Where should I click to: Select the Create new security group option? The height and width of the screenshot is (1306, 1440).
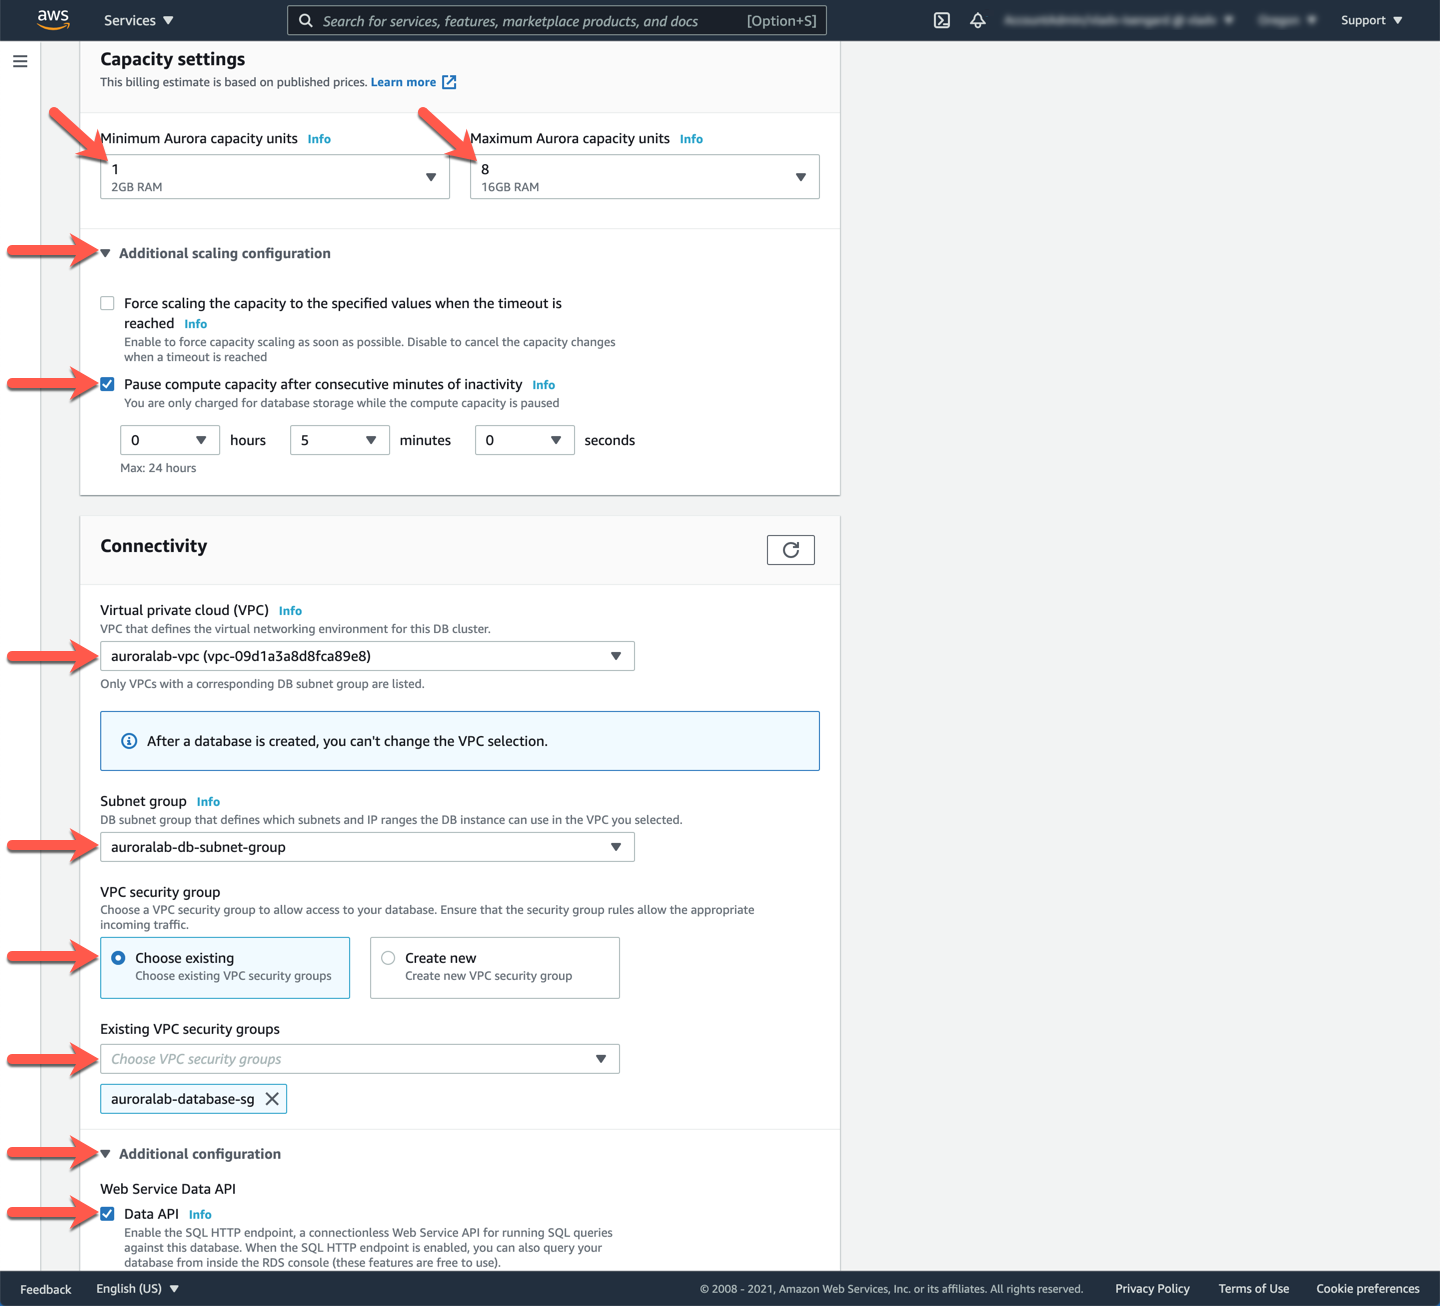(x=388, y=958)
